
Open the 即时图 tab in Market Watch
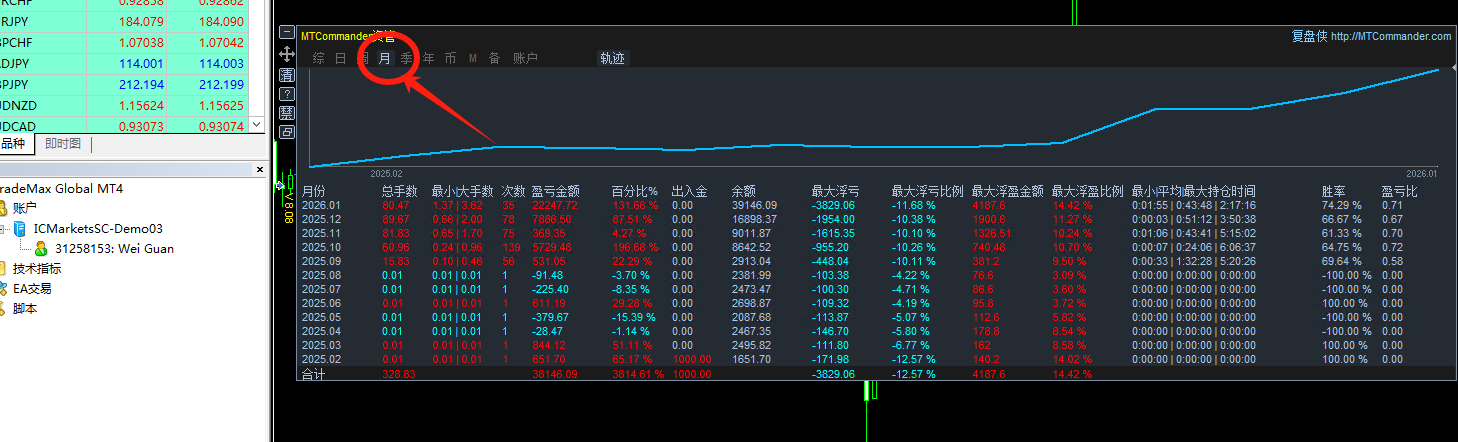(x=63, y=144)
